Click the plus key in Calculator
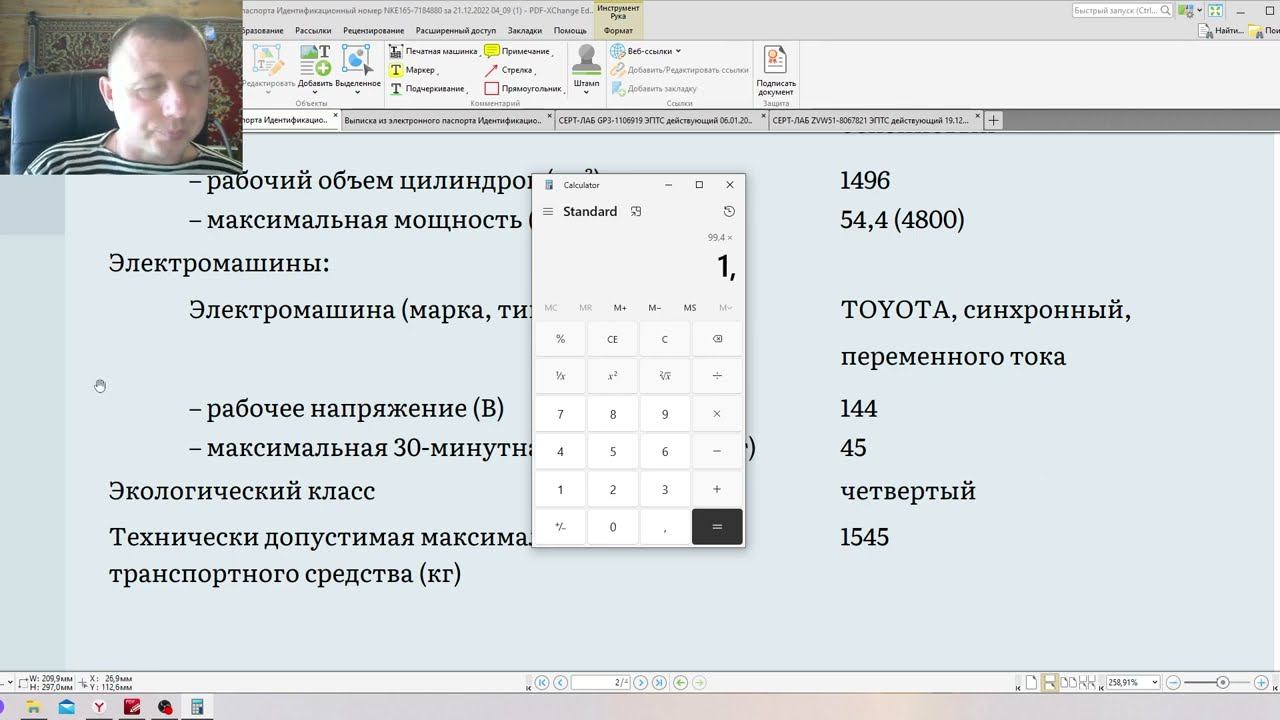 coord(717,490)
